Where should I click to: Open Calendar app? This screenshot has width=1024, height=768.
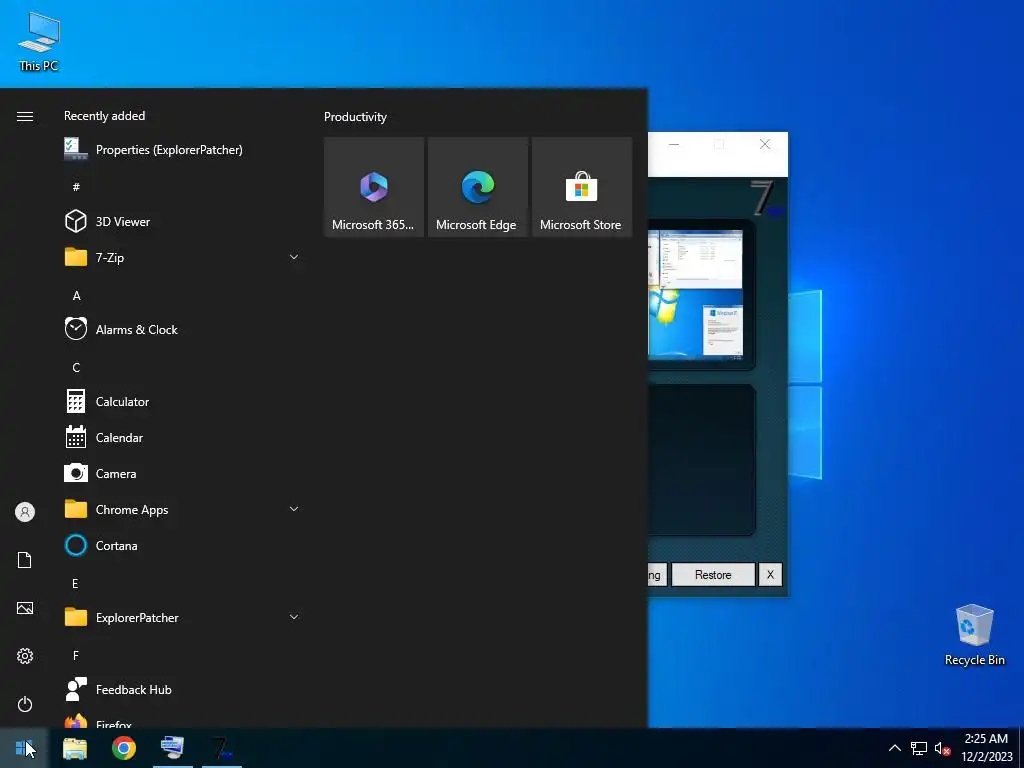(182, 438)
